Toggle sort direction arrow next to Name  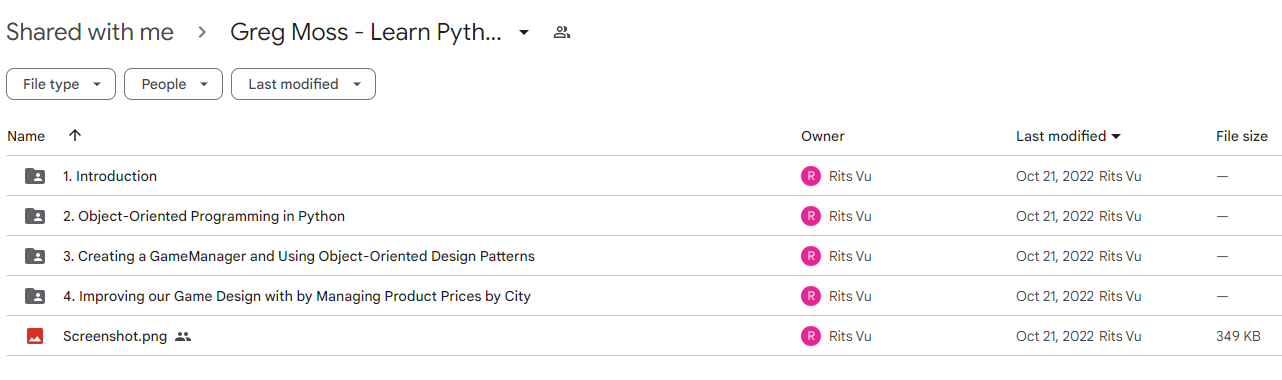75,136
